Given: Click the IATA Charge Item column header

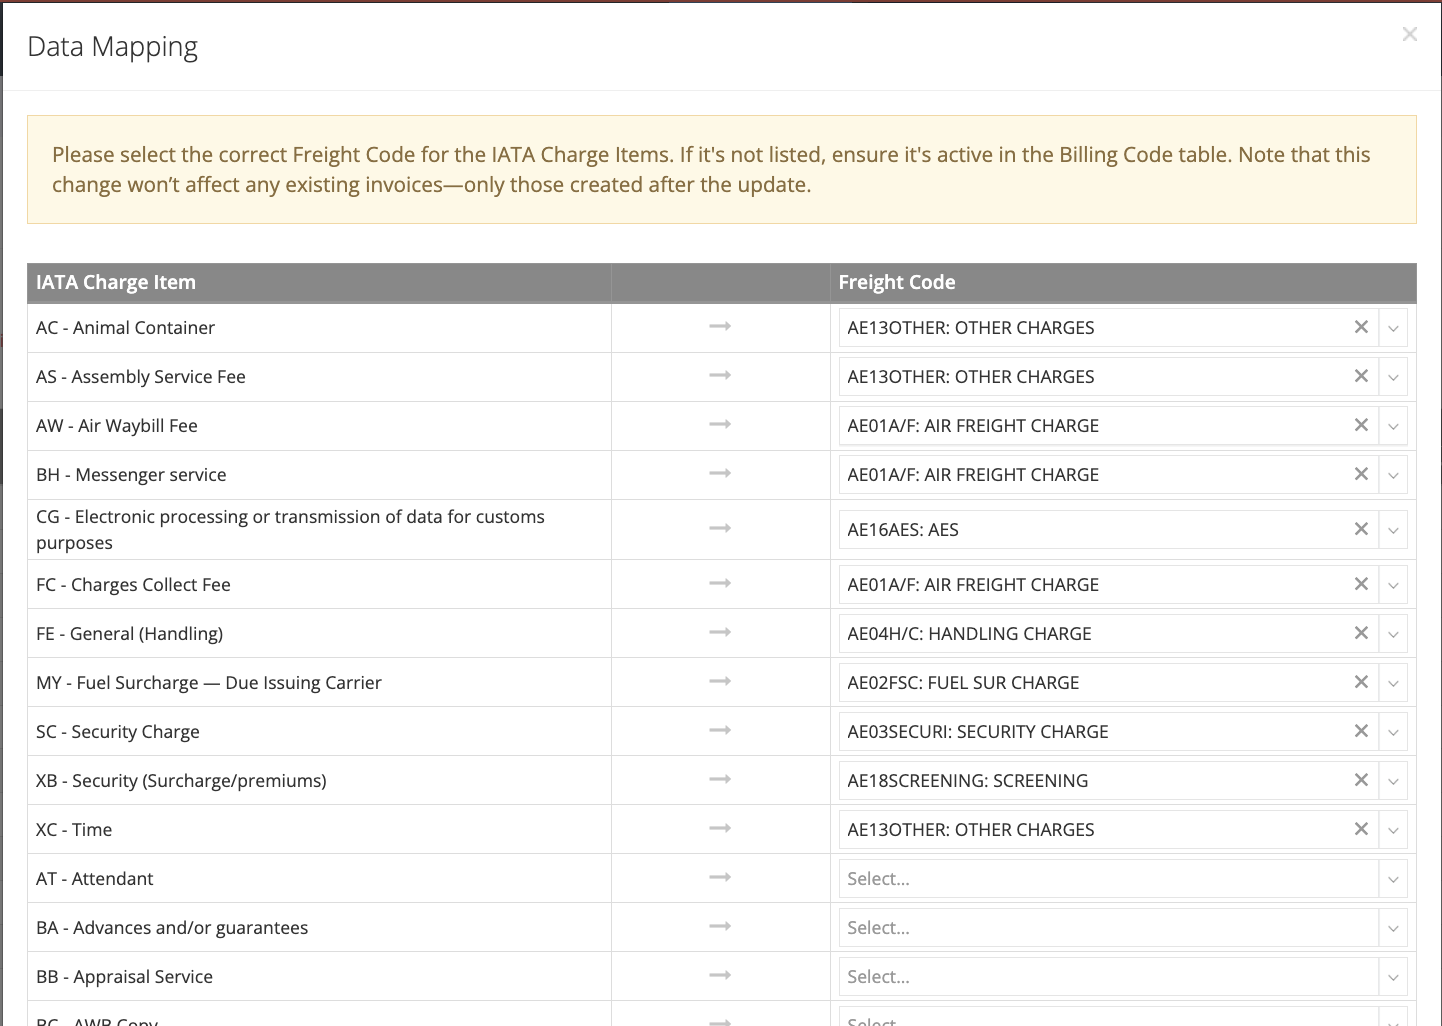Looking at the screenshot, I should coord(116,283).
